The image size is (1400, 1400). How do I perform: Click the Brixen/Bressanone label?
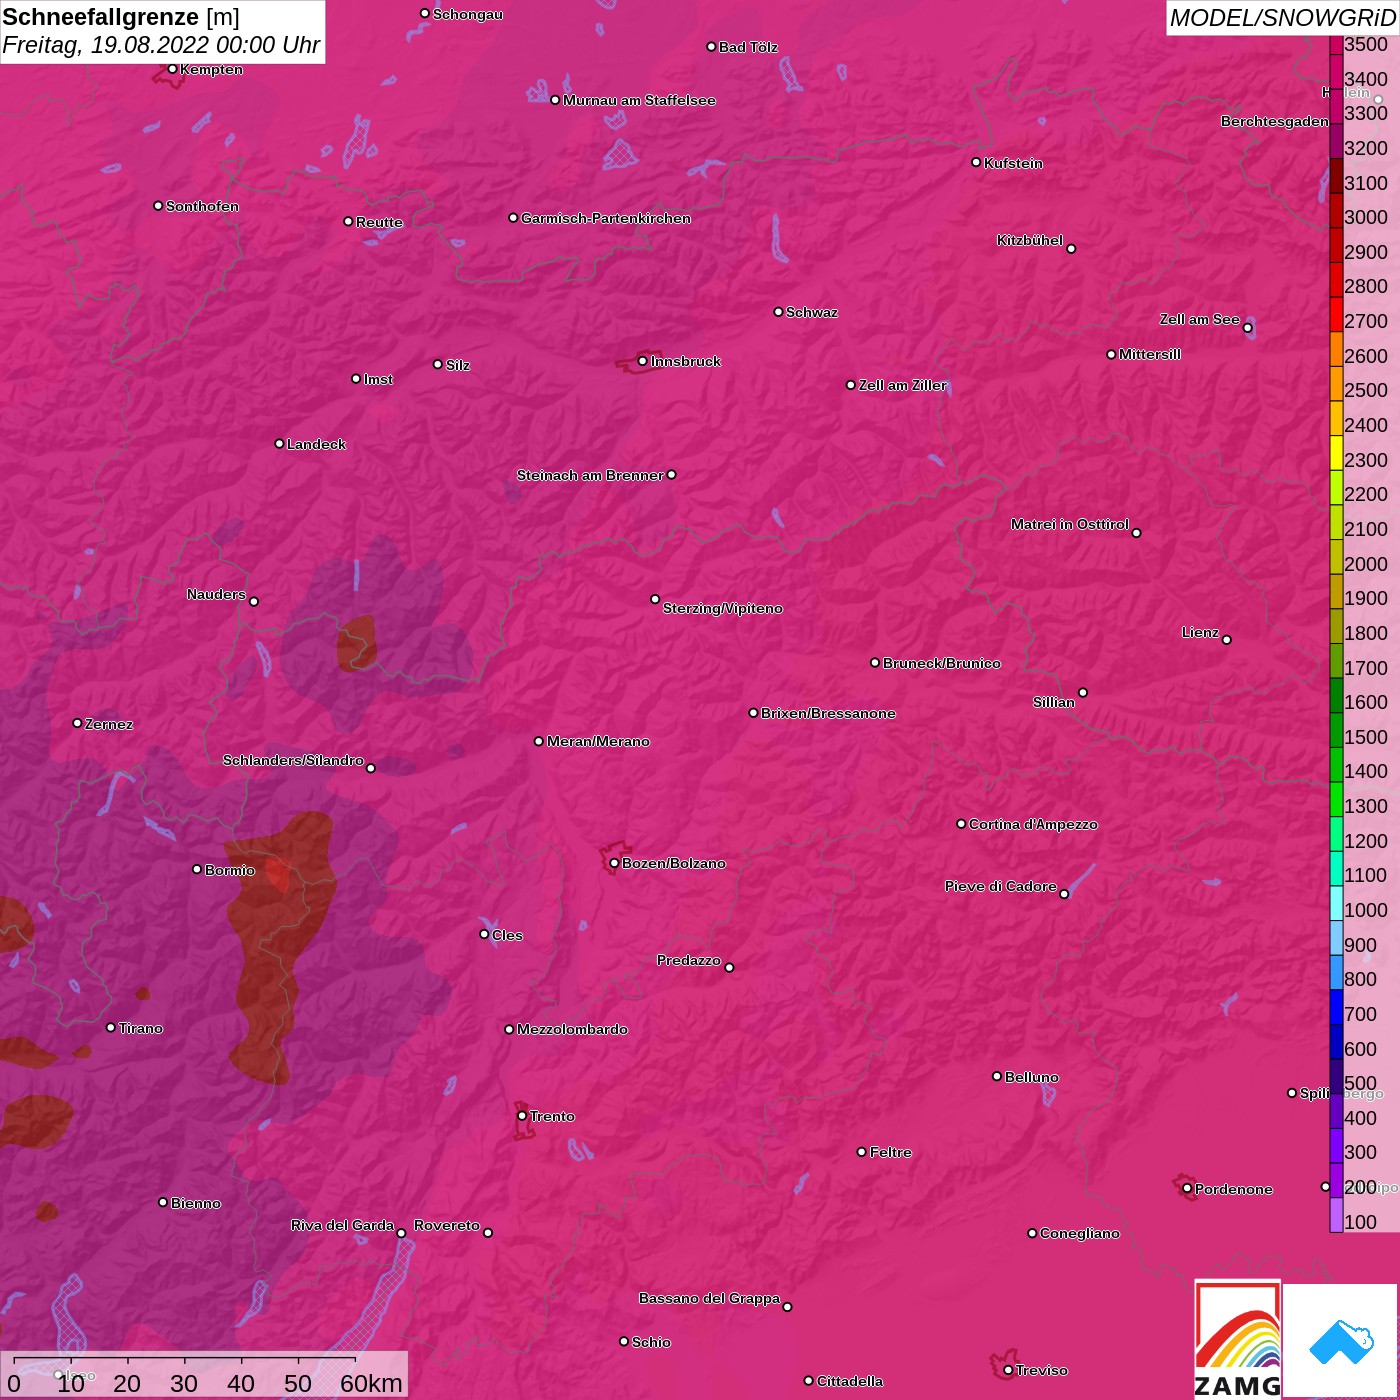click(x=828, y=713)
